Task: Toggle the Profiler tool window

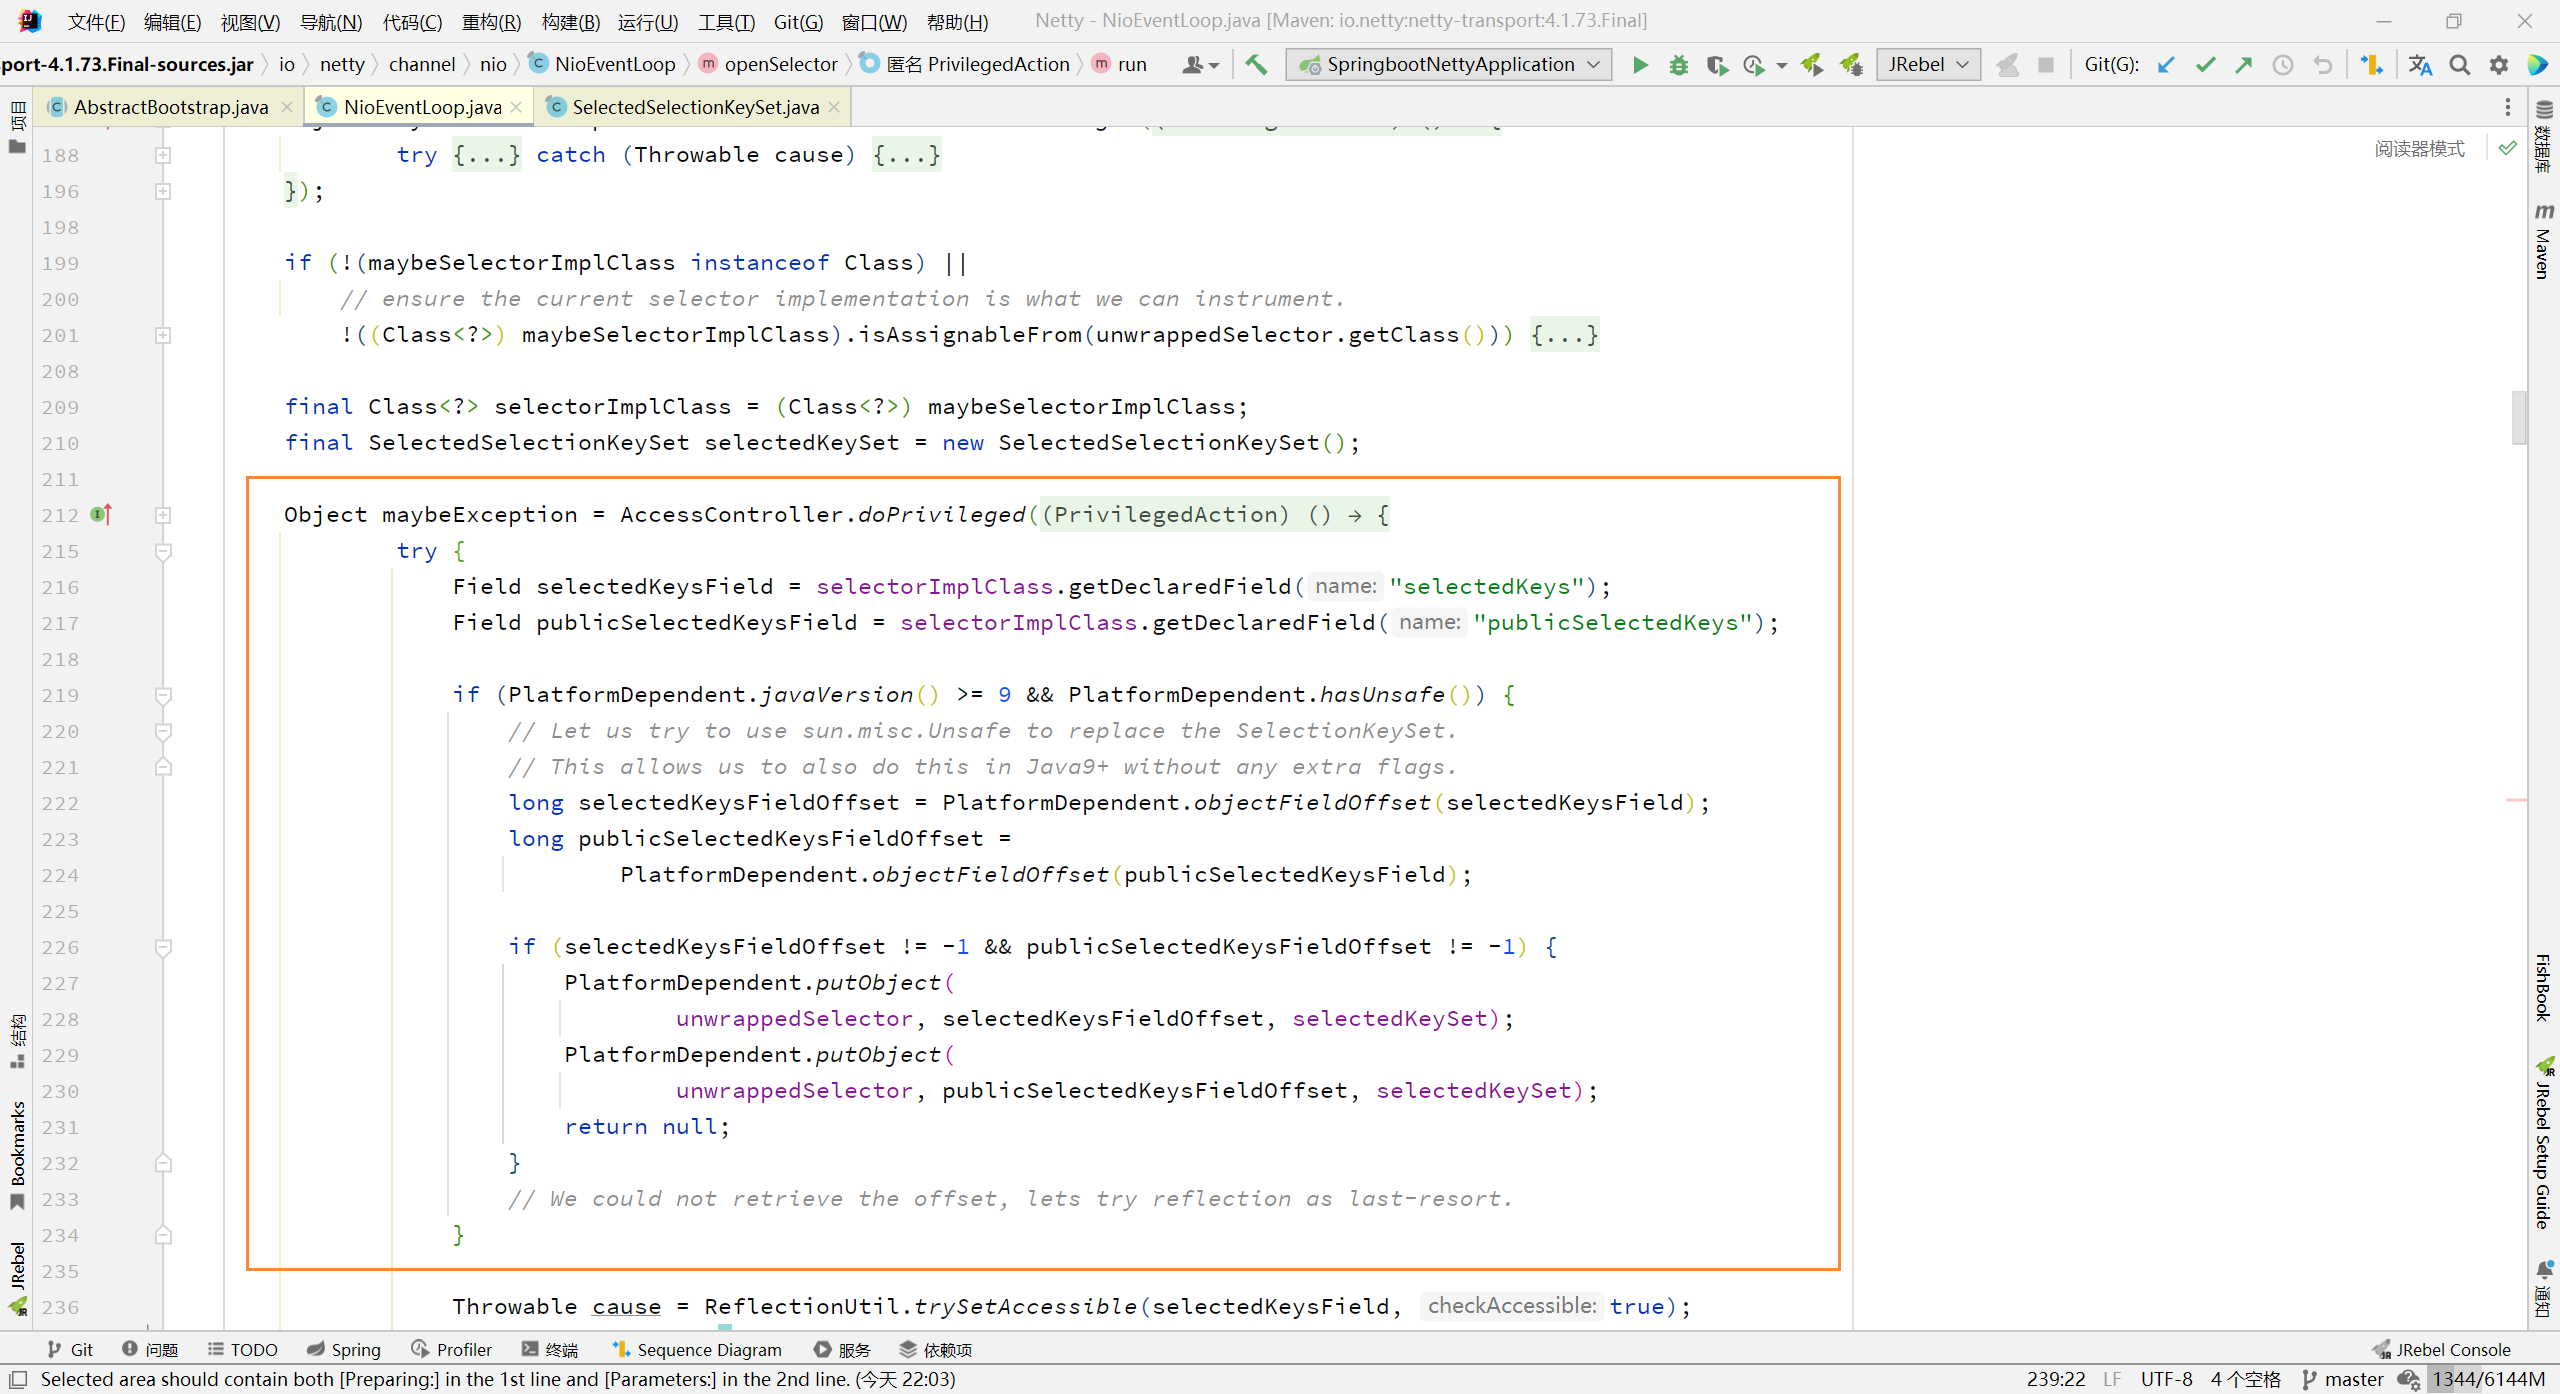Action: 452,1349
